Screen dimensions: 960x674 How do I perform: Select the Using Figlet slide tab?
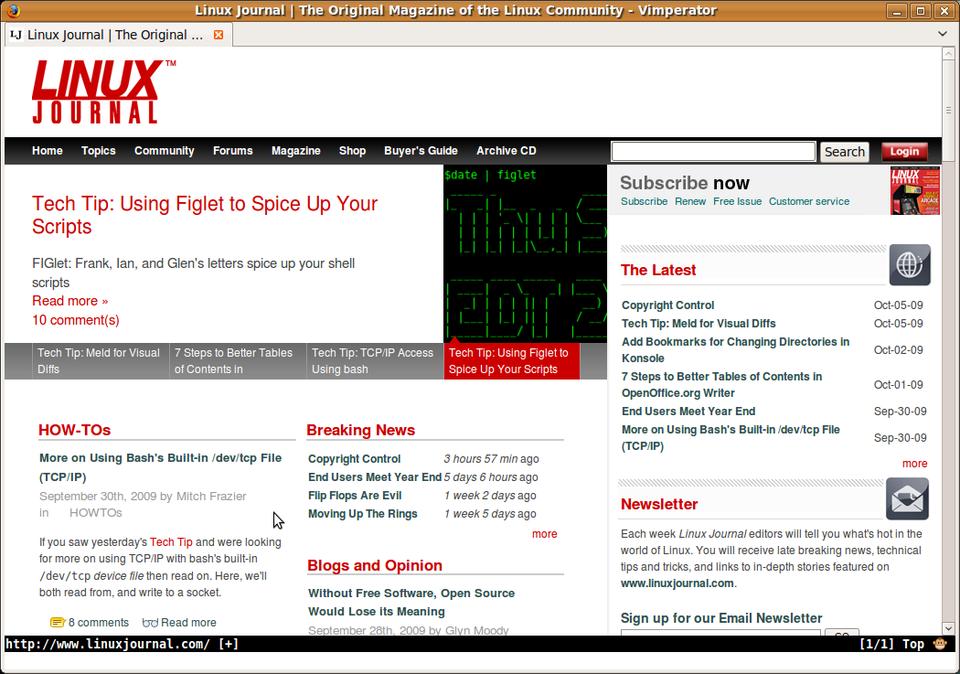coord(512,361)
